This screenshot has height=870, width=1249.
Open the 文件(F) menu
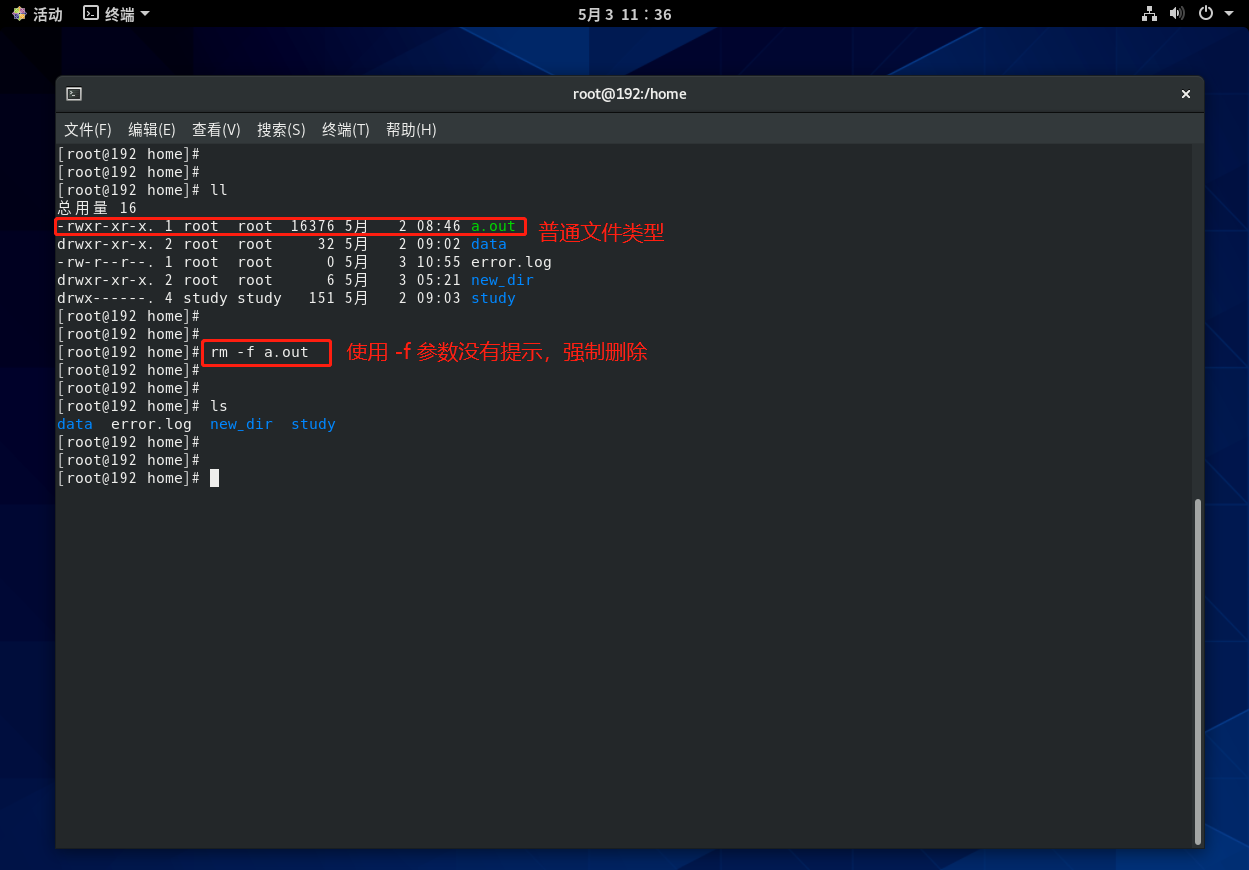point(88,130)
